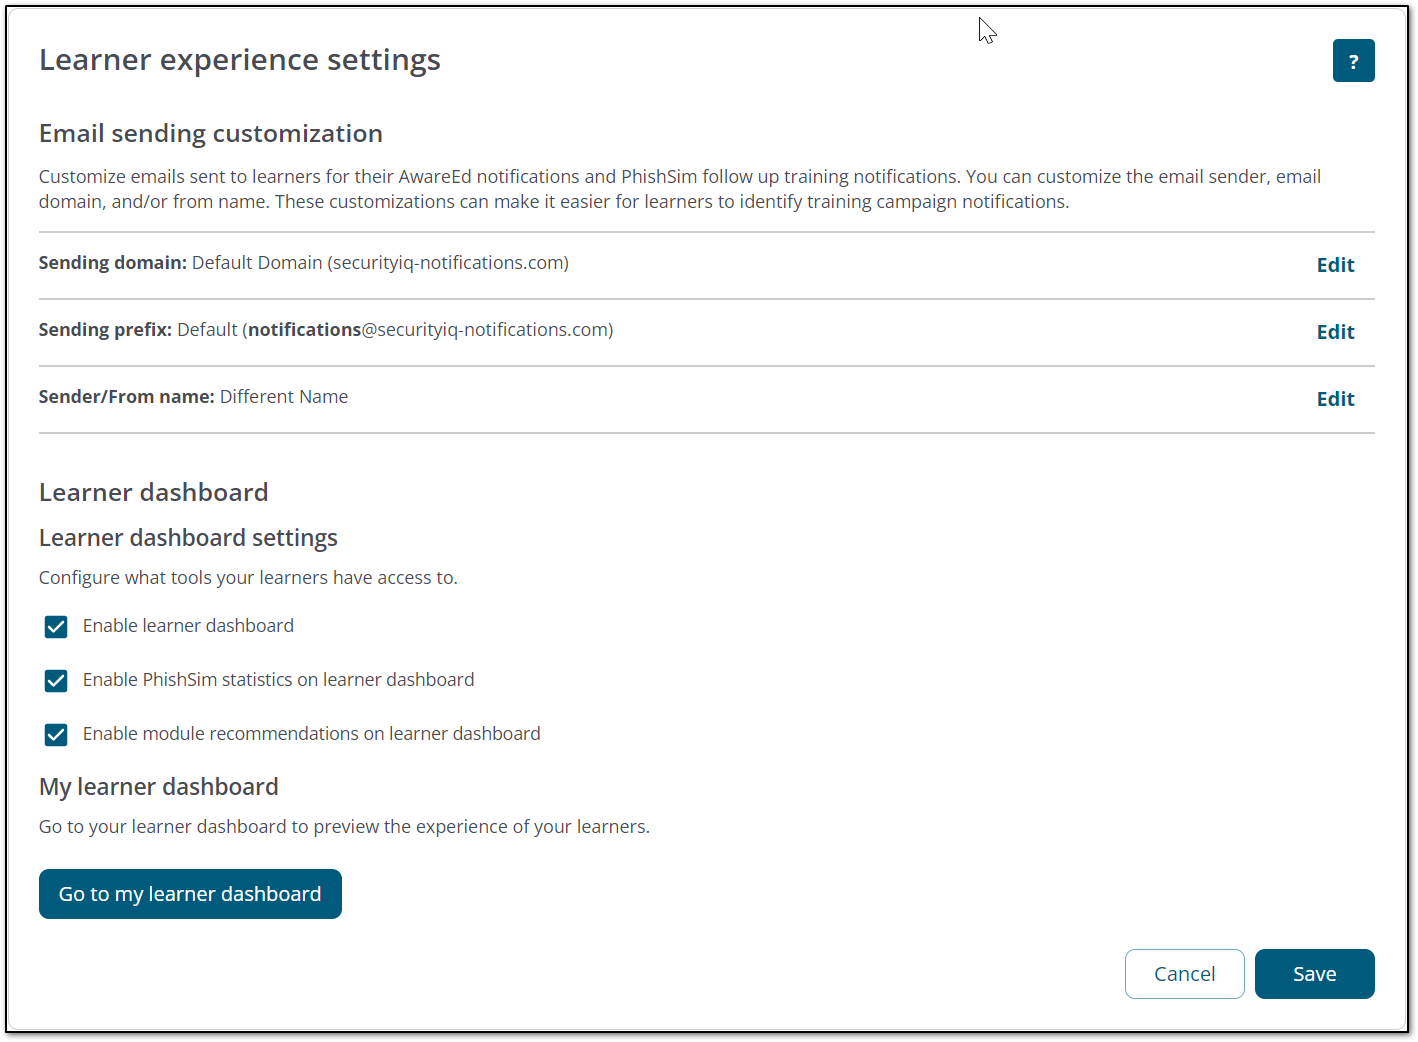Viewport: 1418px width, 1042px height.
Task: Click the Learner dashboard section heading
Action: 153,492
